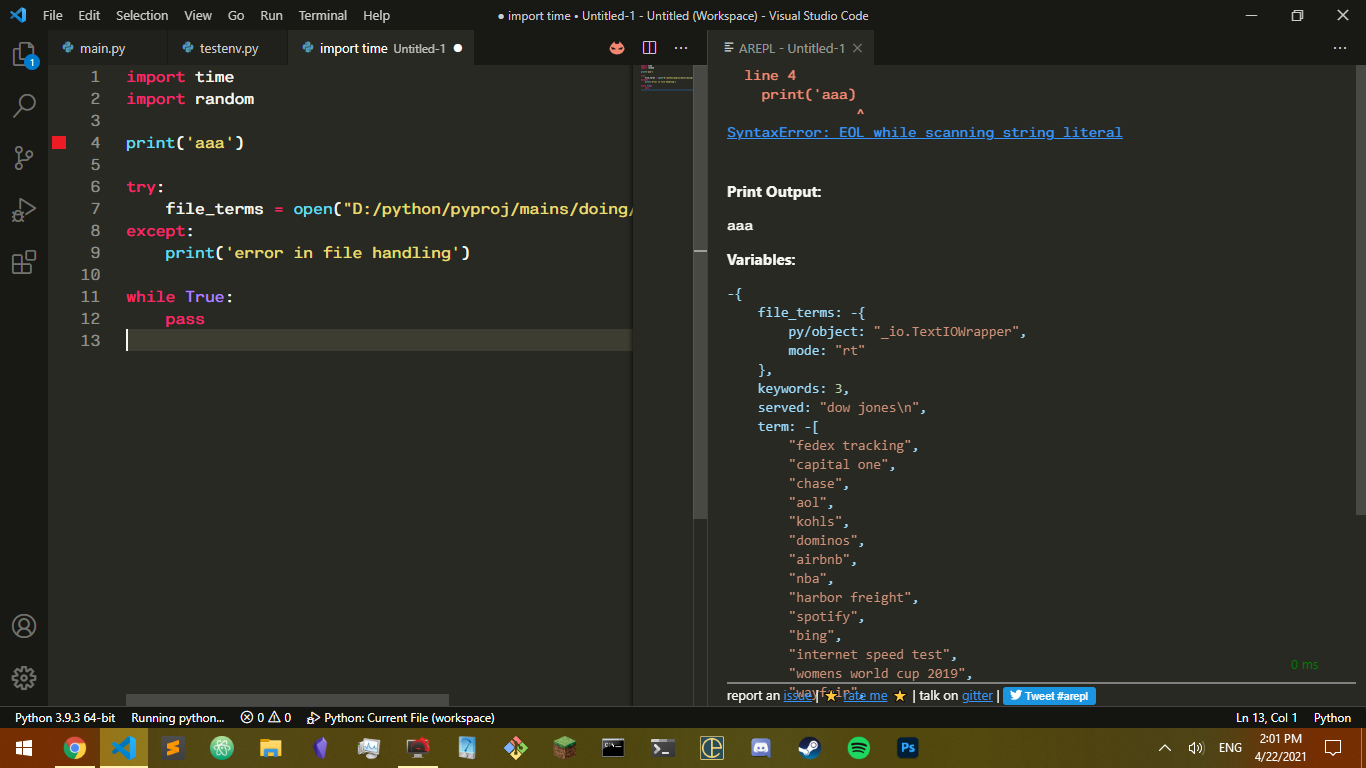
Task: Open Obsidian from the taskbar
Action: pyautogui.click(x=319, y=748)
